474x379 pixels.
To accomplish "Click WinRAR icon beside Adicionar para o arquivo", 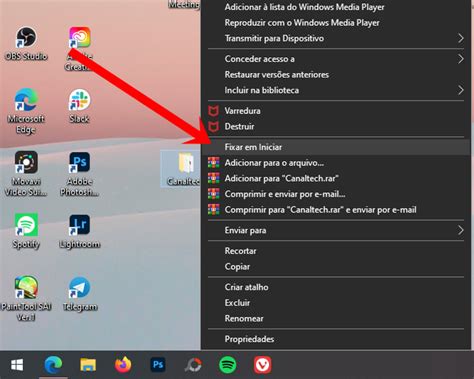I will (x=214, y=163).
